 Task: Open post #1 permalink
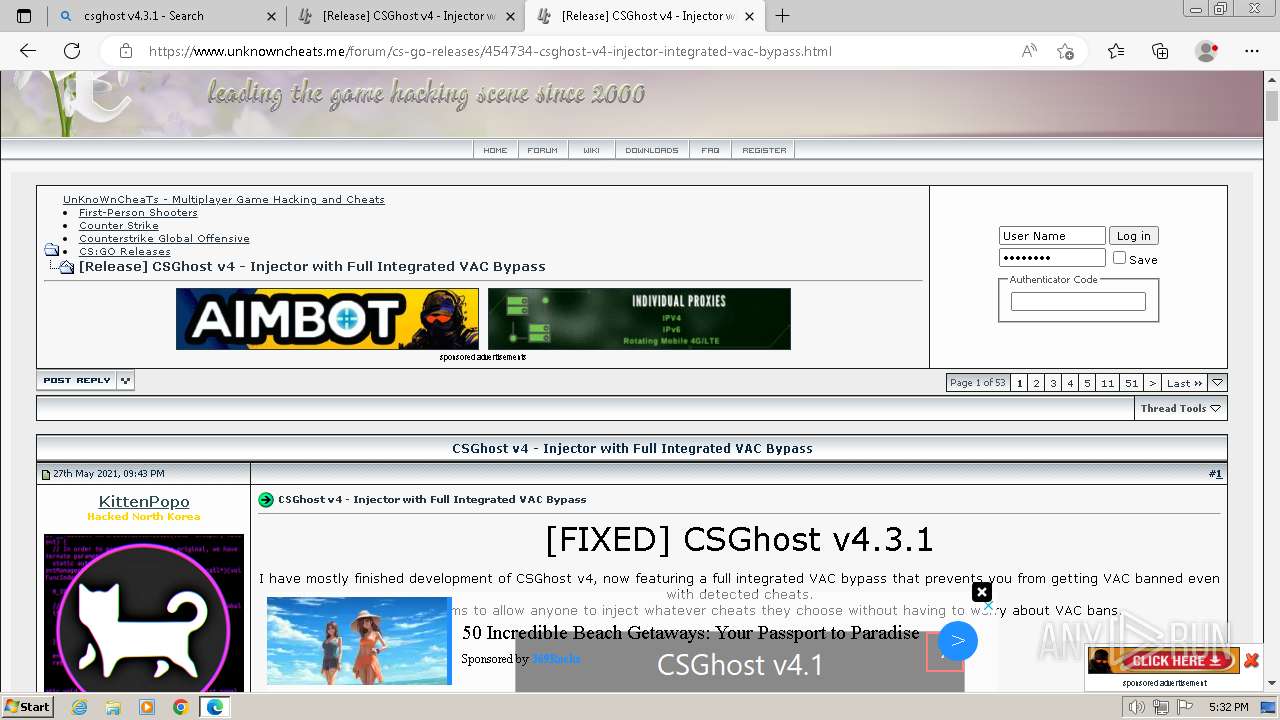pos(1215,473)
